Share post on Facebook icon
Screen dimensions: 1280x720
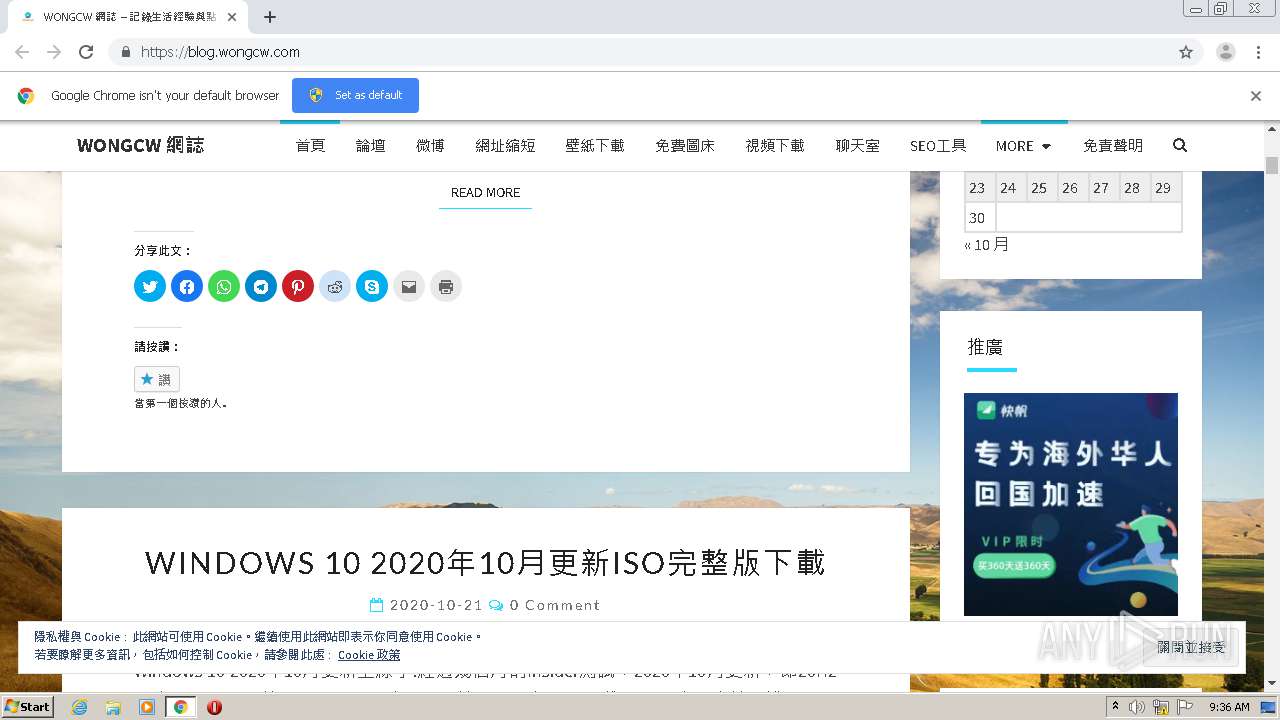(x=187, y=287)
